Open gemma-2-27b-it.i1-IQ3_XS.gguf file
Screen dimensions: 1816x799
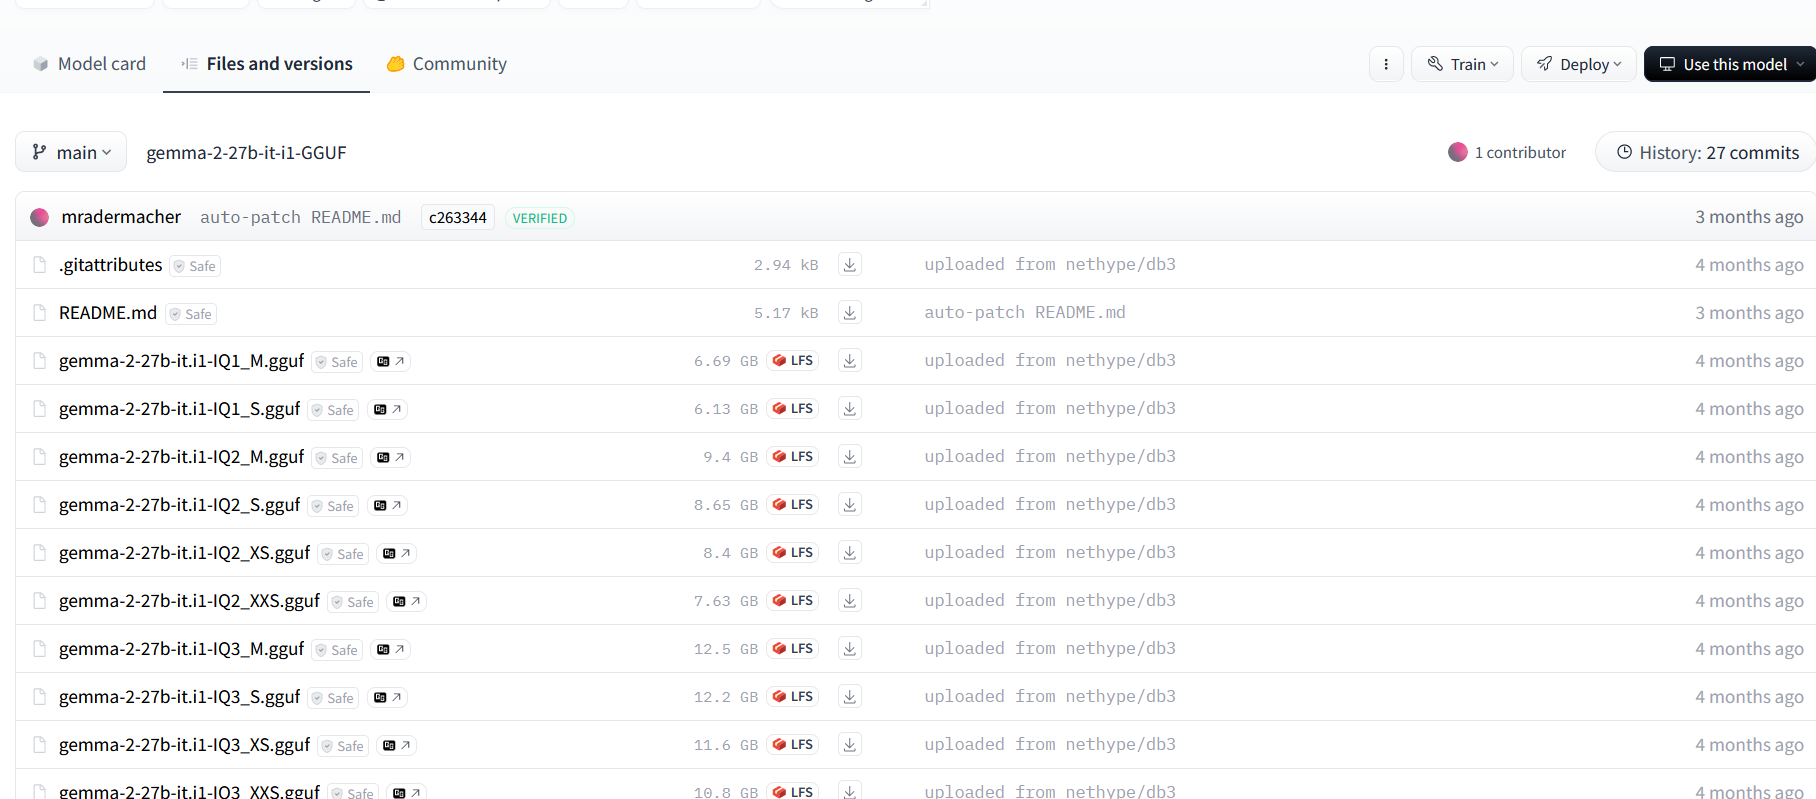[x=184, y=745]
